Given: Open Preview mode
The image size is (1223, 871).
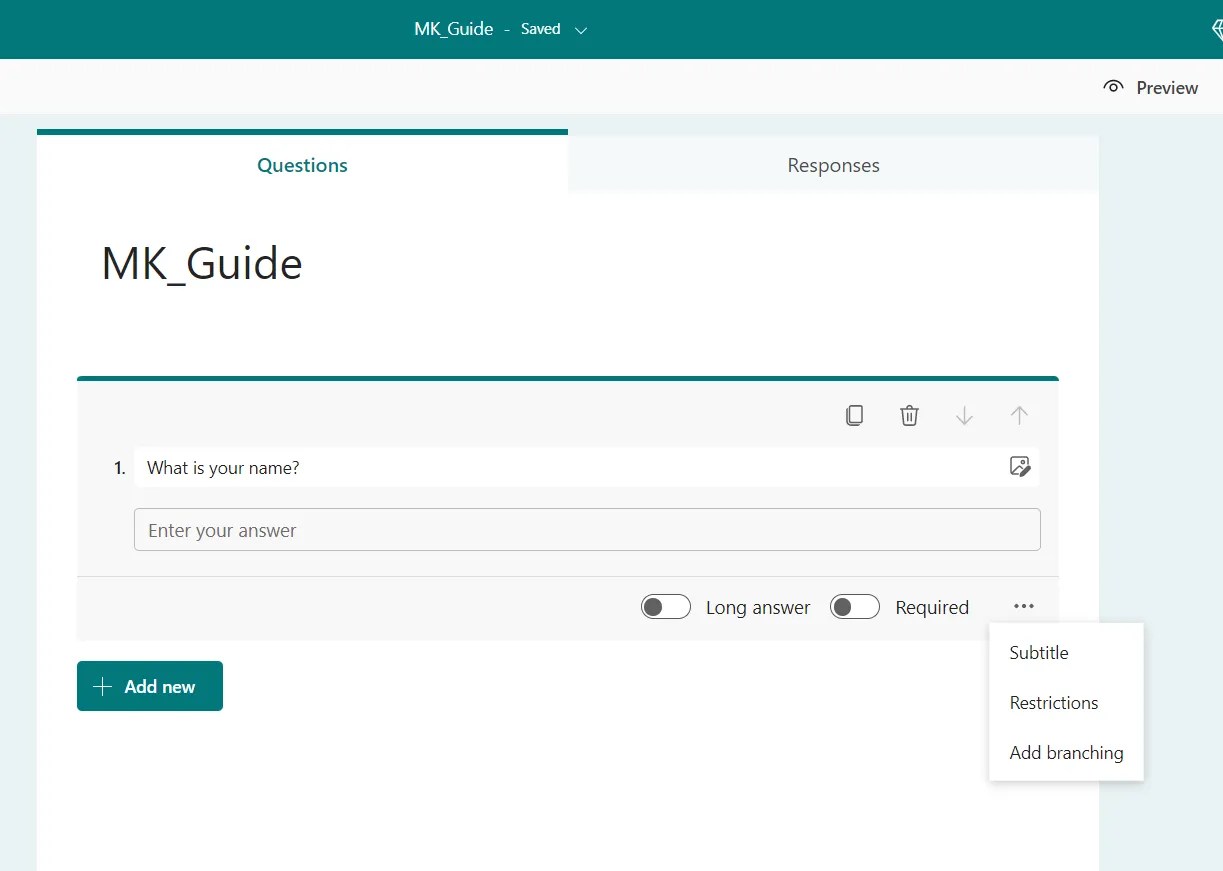Looking at the screenshot, I should coord(1150,87).
